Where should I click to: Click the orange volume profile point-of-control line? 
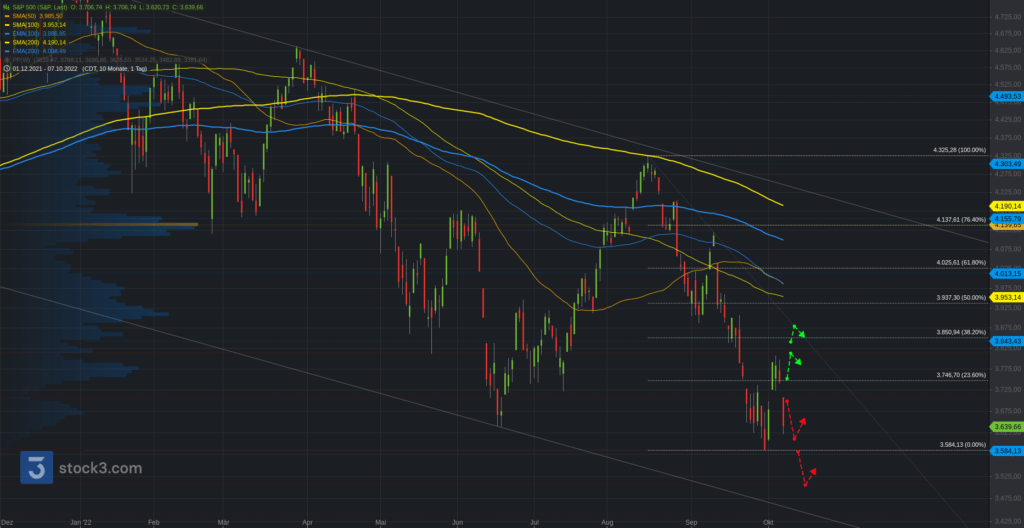pyautogui.click(x=99, y=225)
